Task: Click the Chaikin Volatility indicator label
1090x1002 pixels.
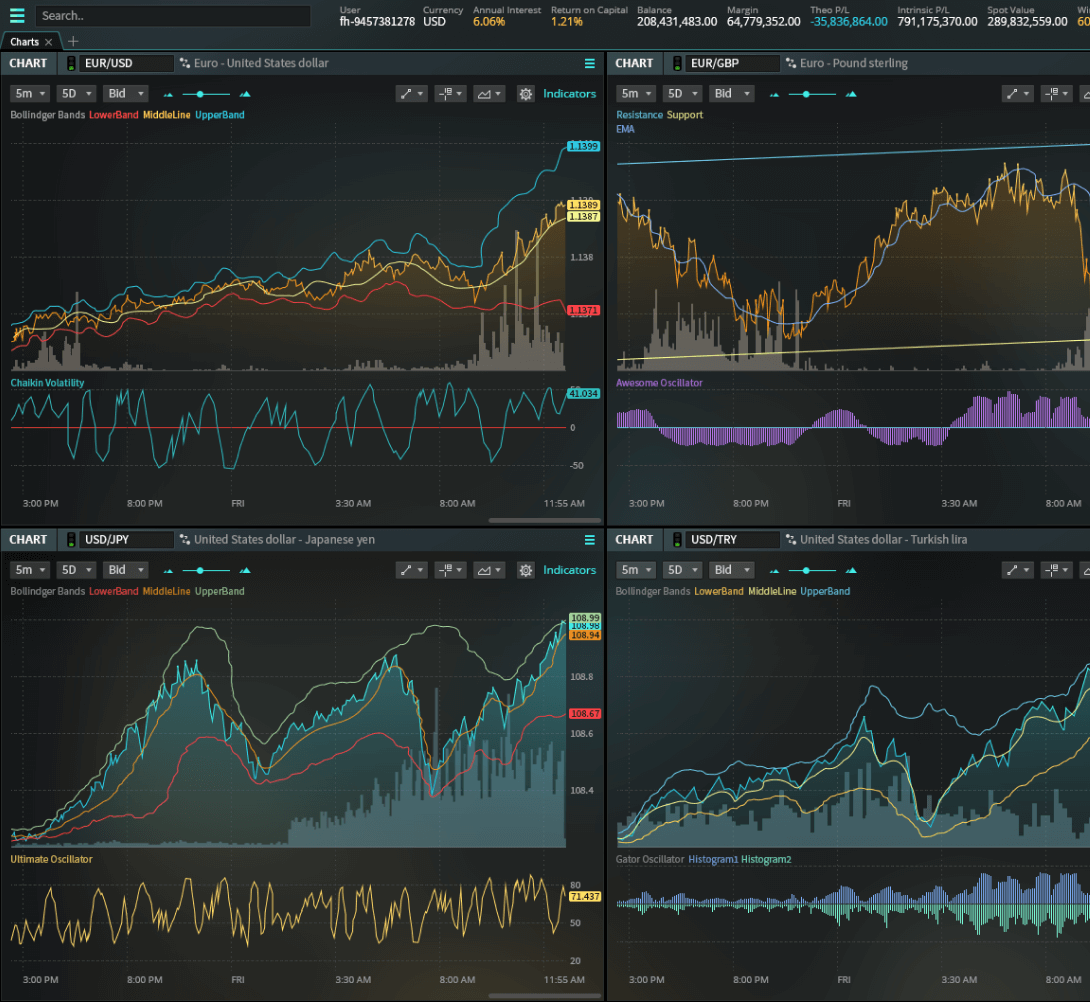Action: 47,382
